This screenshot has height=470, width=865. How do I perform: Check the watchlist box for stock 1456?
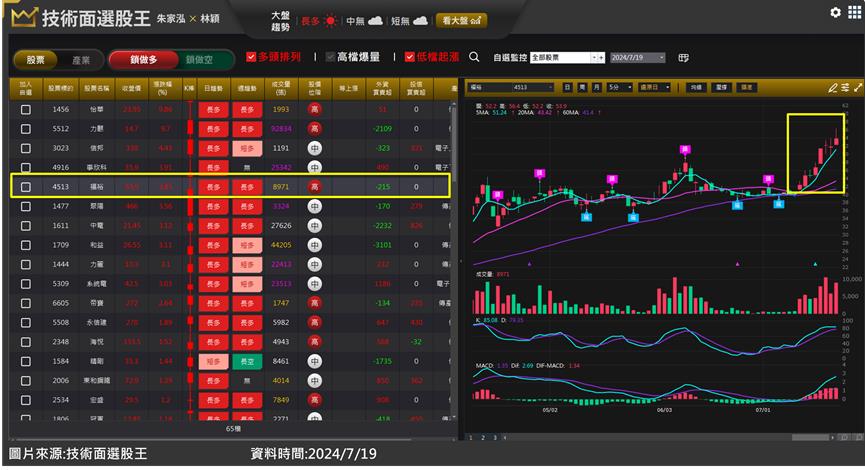(x=25, y=109)
